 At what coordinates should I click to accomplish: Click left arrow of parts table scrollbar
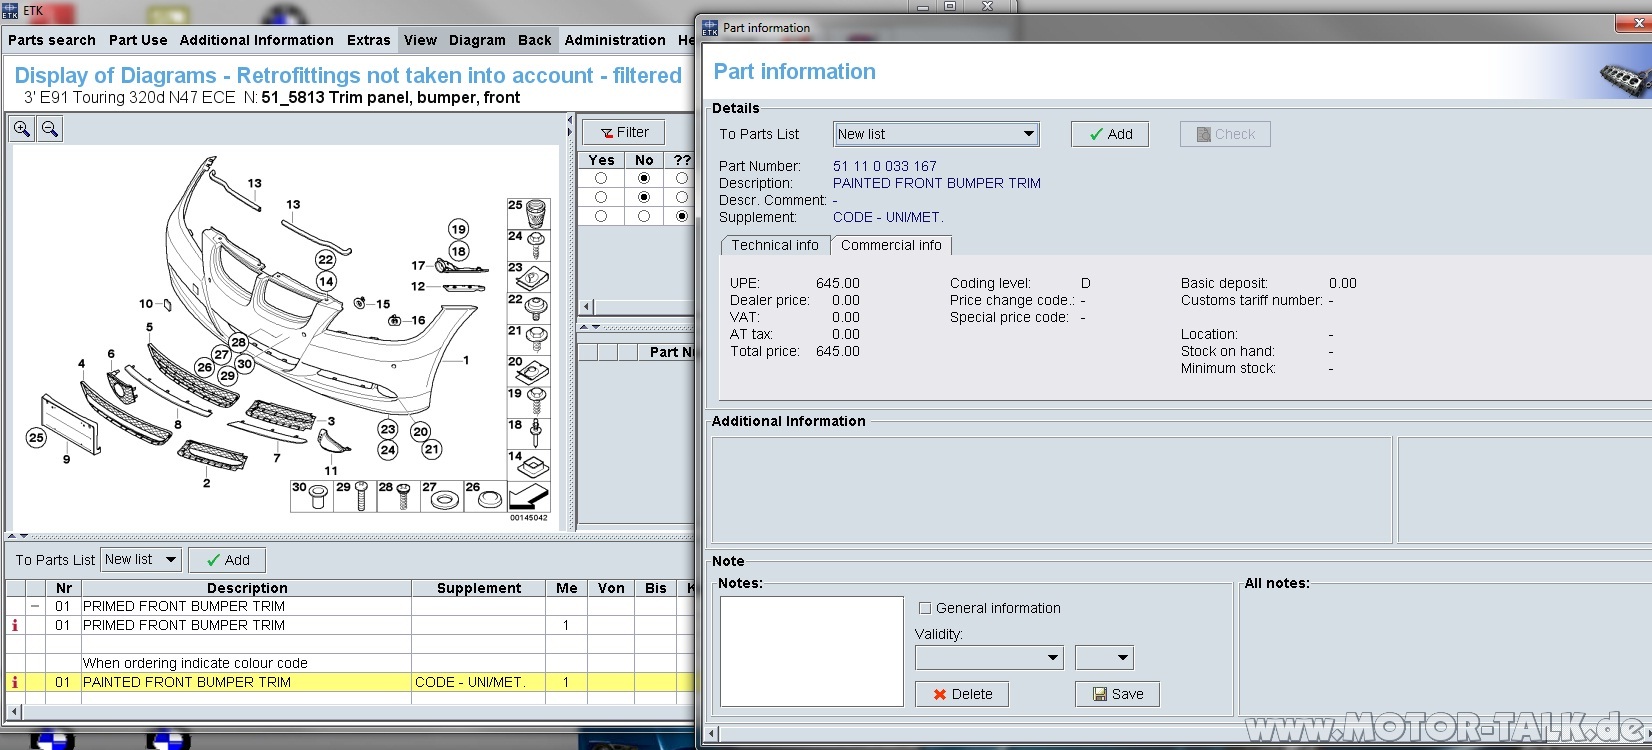[x=13, y=712]
